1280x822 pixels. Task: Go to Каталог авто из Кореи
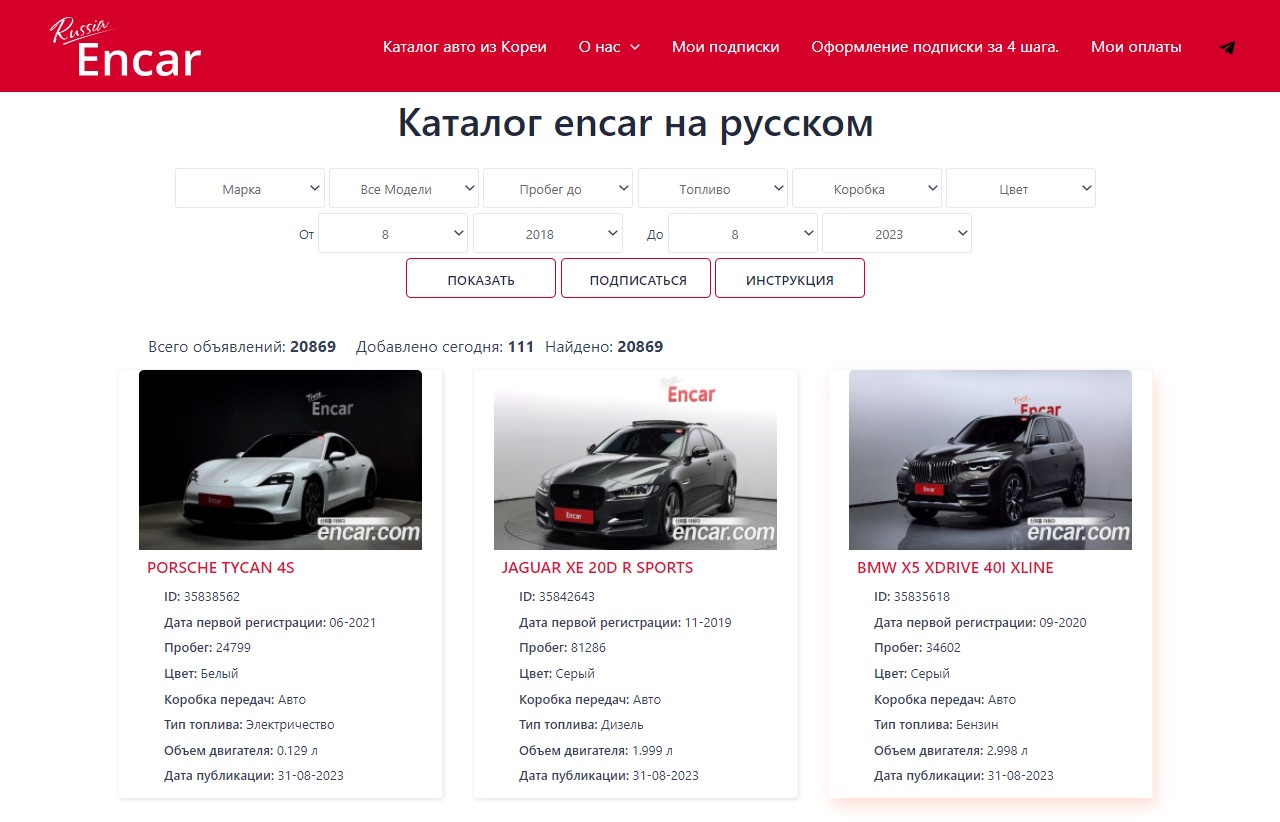point(465,47)
